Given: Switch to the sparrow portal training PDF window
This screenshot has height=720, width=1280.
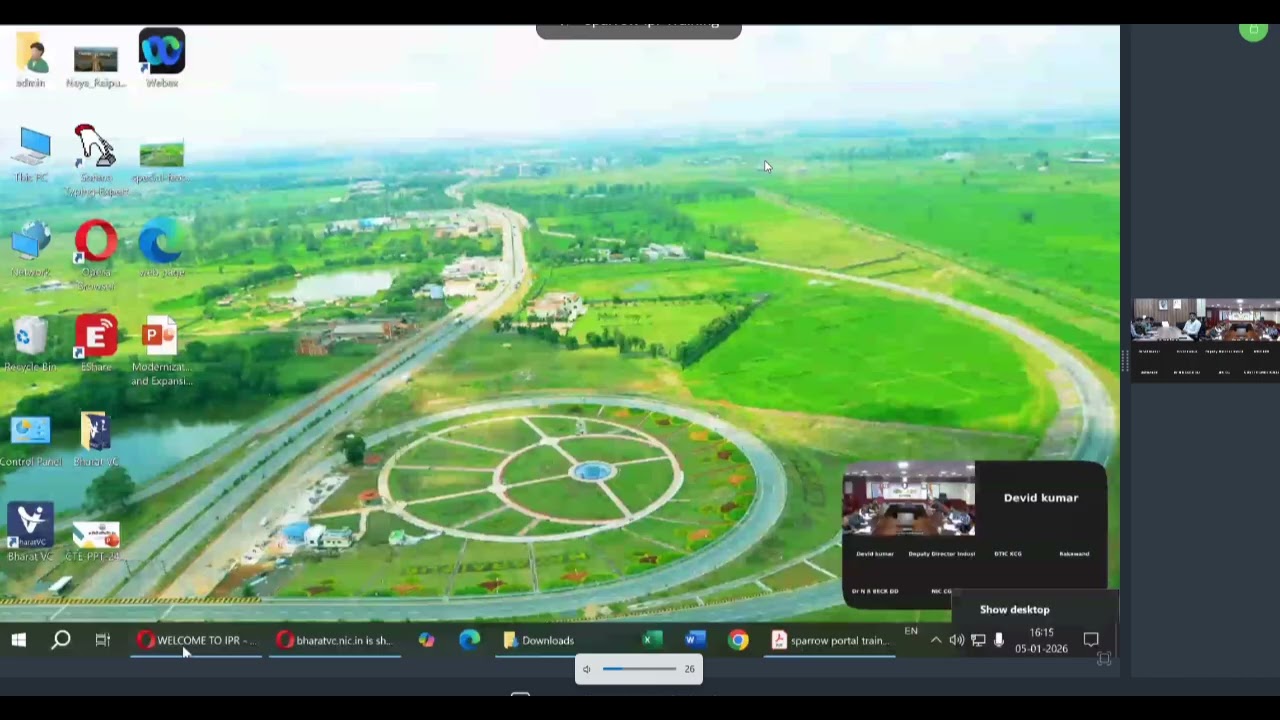Looking at the screenshot, I should [830, 640].
